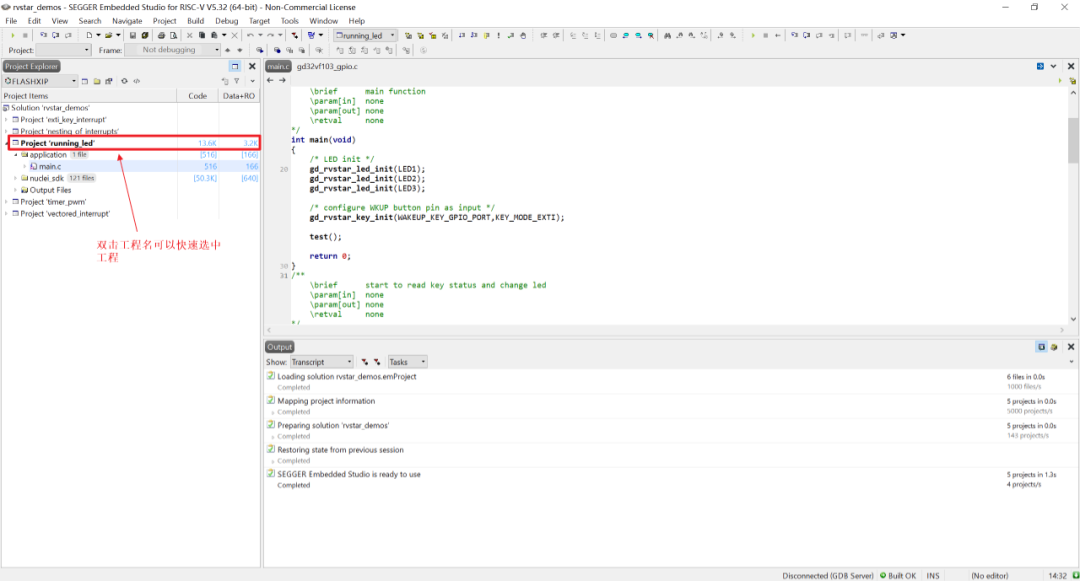
Task: Click the Print icon
Action: [x=161, y=35]
